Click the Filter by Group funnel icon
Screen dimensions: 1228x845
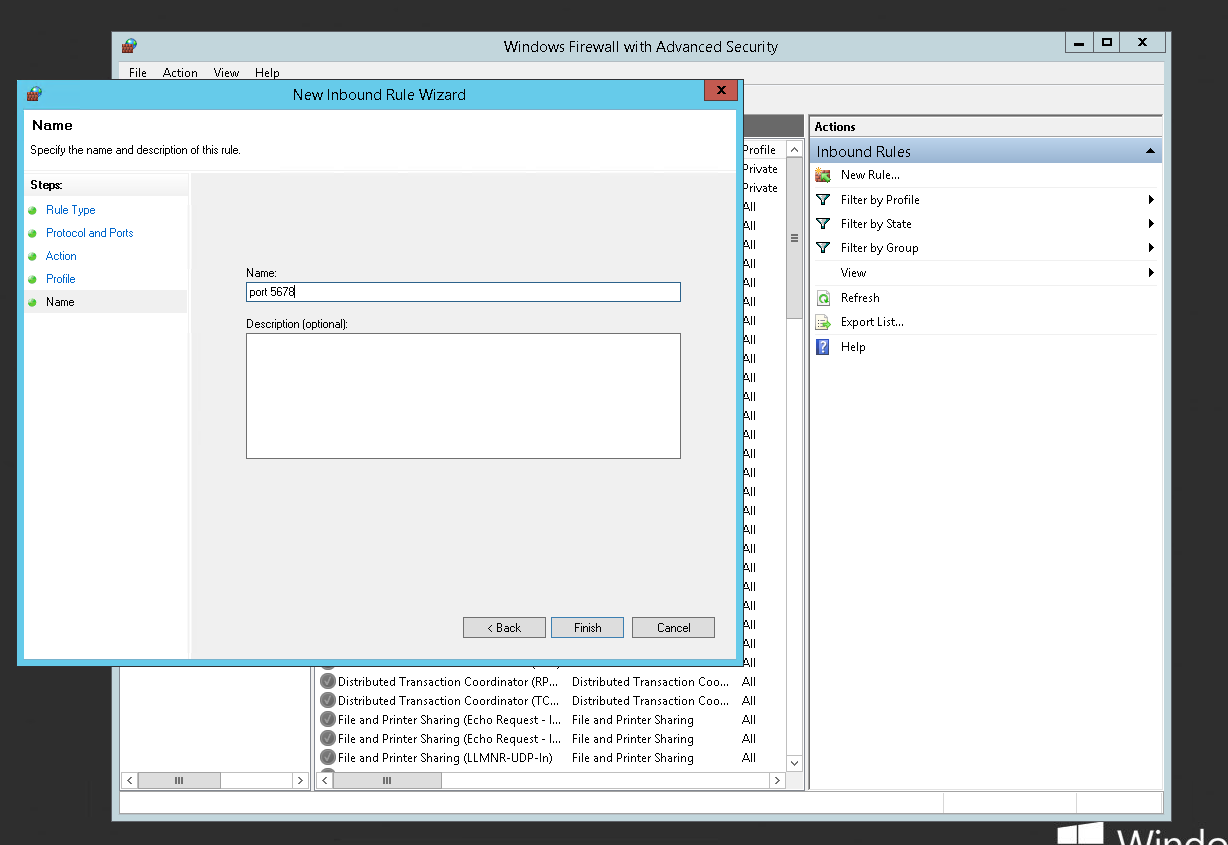click(823, 248)
